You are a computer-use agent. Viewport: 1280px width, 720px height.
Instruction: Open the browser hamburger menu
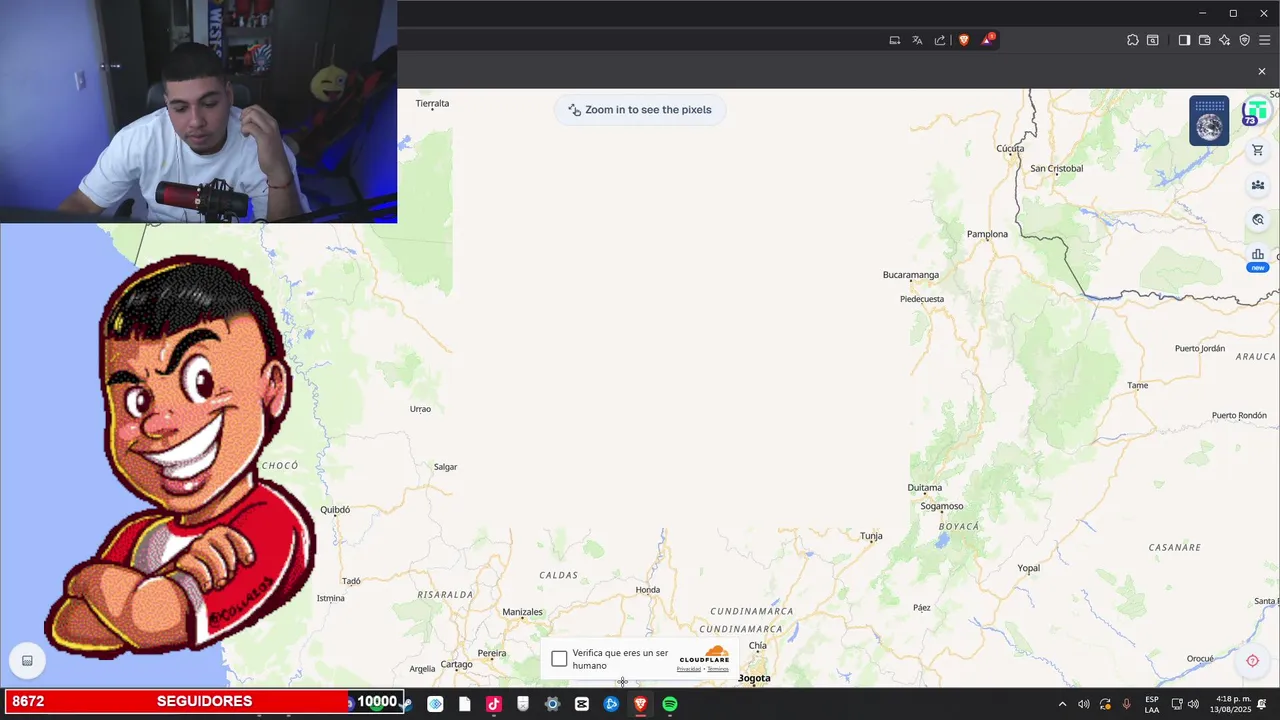click(1265, 40)
